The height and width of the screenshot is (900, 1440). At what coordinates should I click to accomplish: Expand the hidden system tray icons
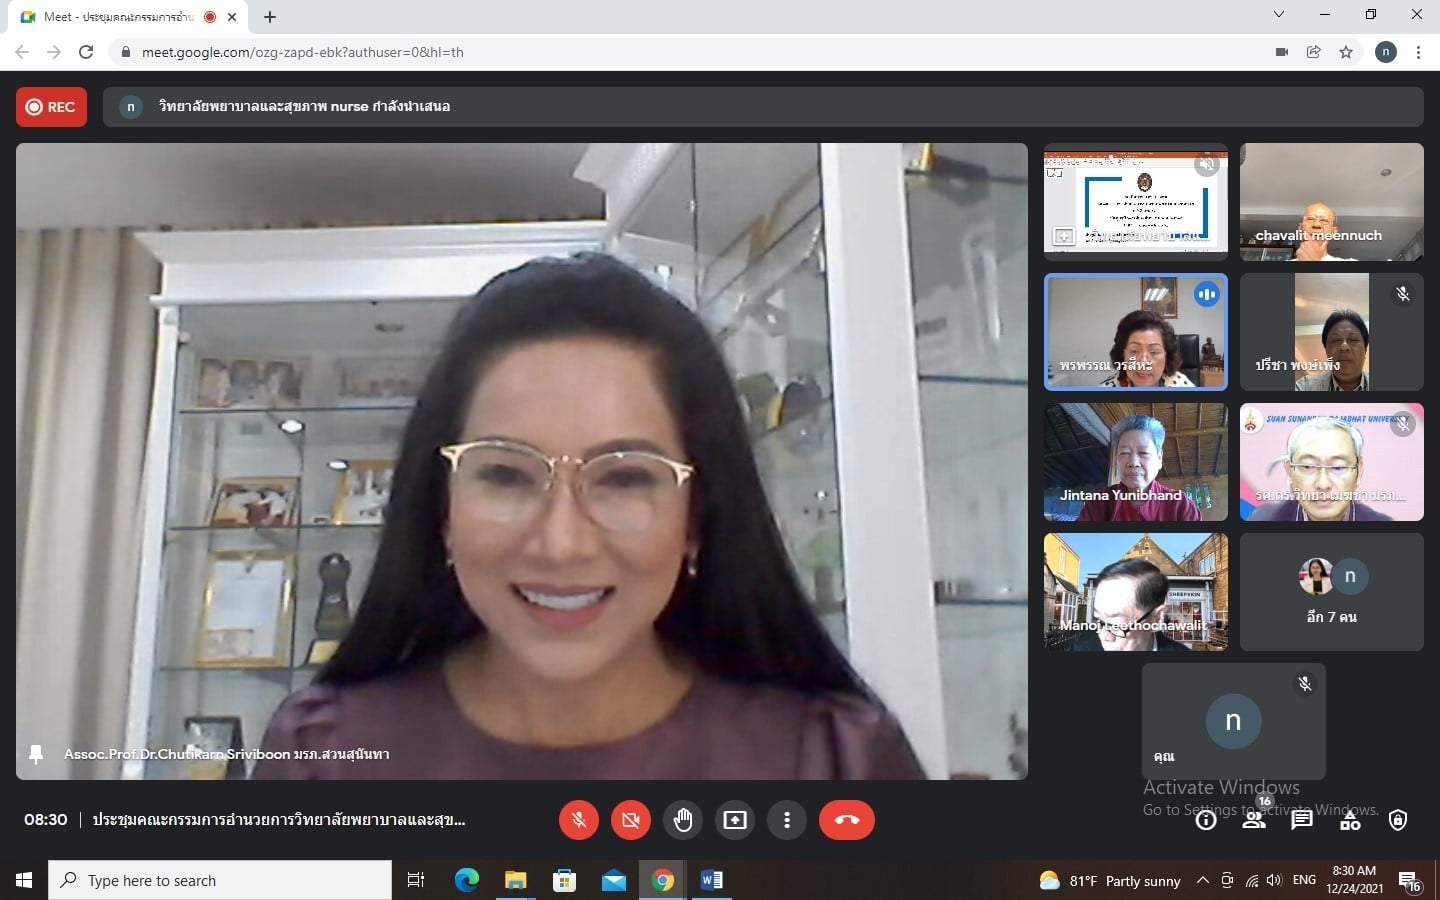(x=1203, y=881)
